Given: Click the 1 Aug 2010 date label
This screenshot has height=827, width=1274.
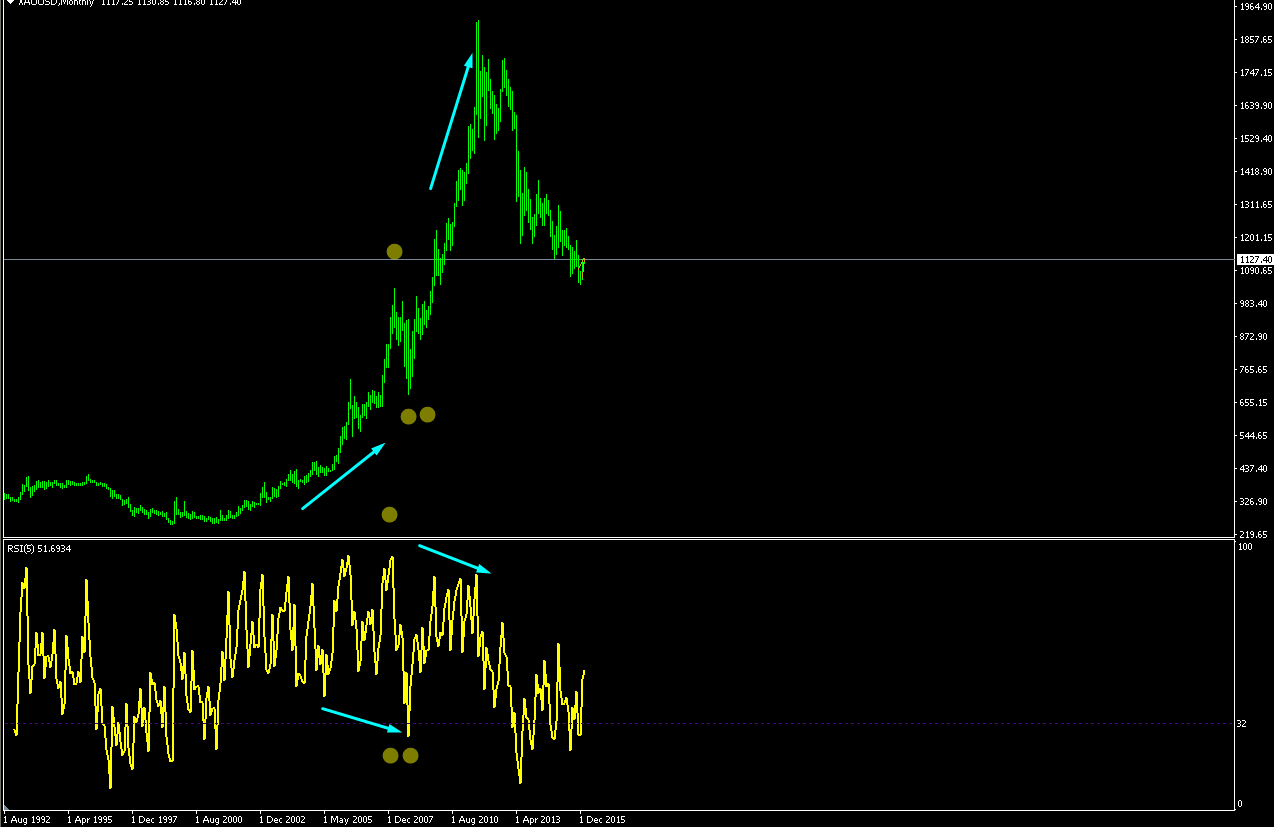Looking at the screenshot, I should tap(473, 819).
